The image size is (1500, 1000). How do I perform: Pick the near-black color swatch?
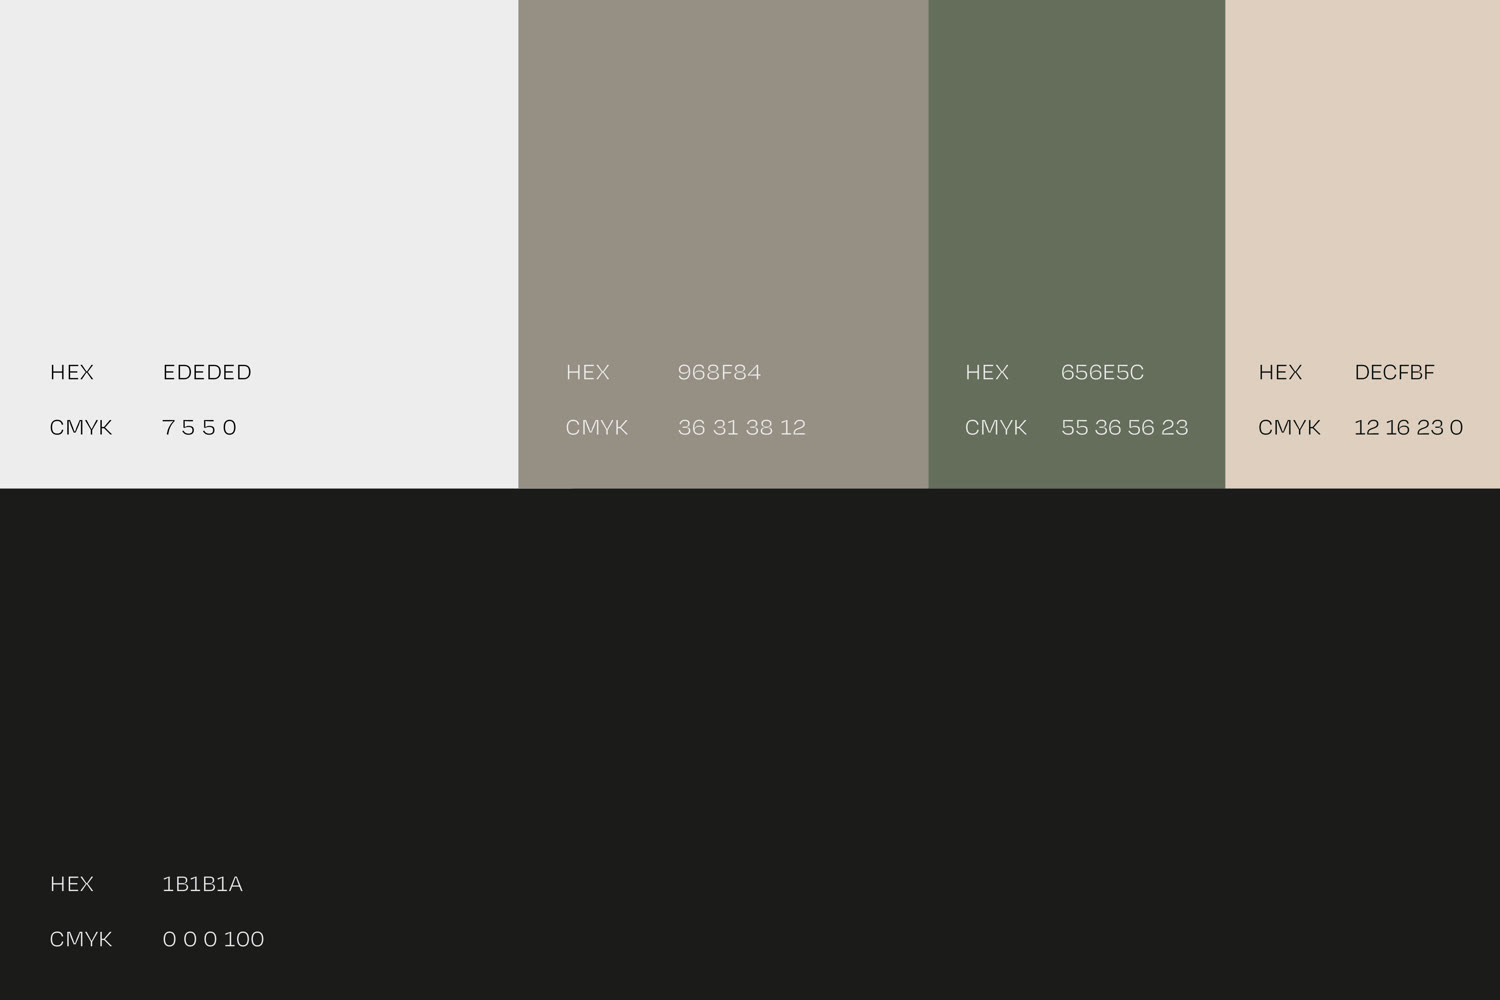pyautogui.click(x=750, y=744)
